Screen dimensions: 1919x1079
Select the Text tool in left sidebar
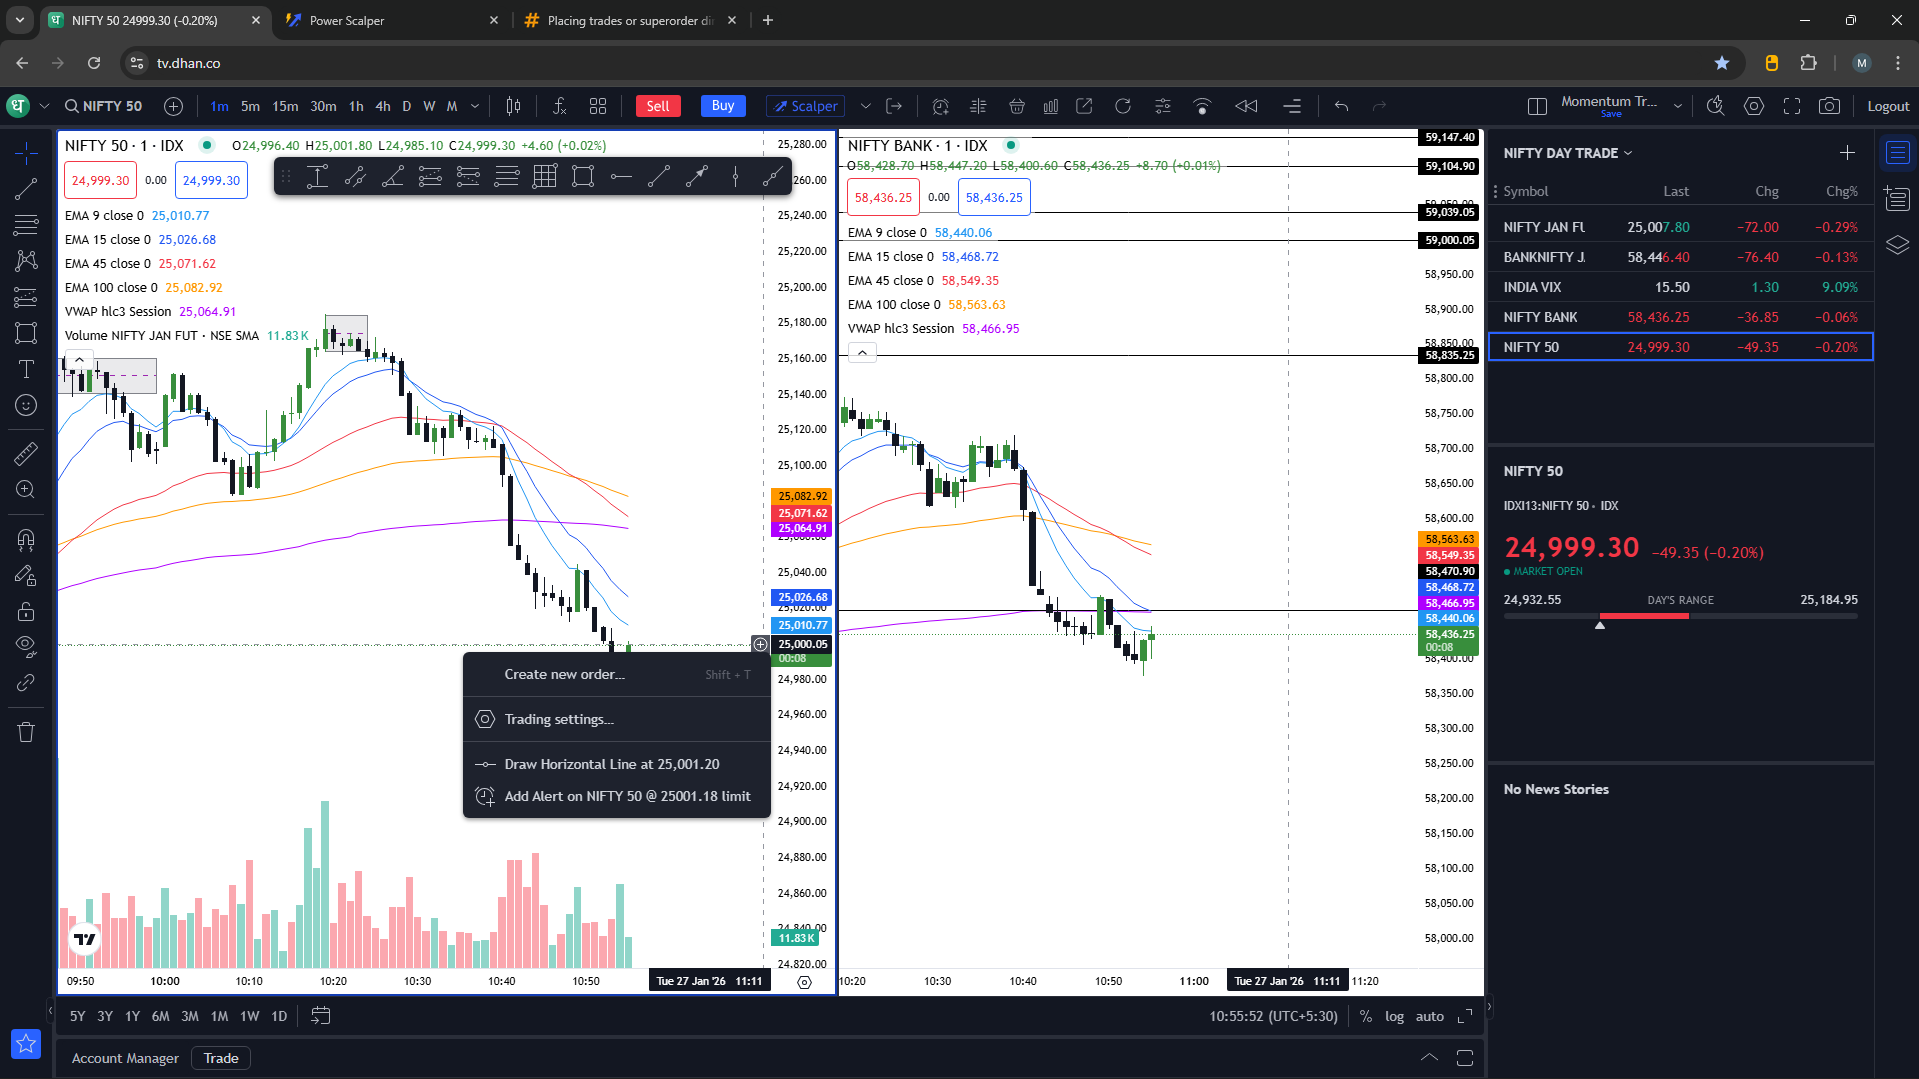pyautogui.click(x=26, y=369)
